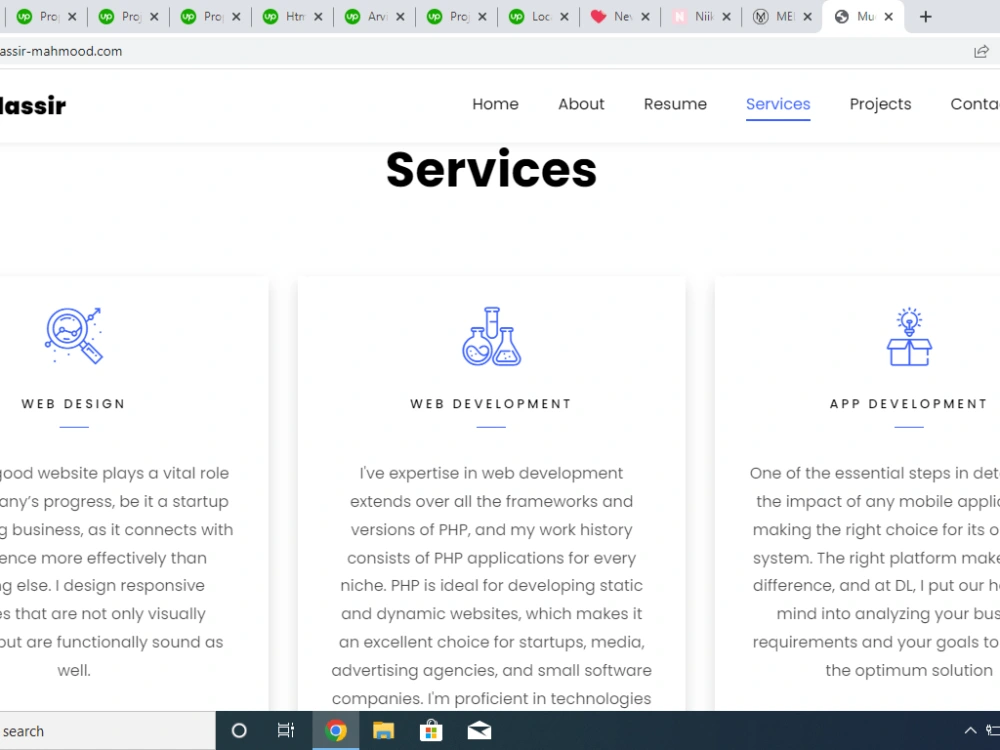The image size is (1000, 750).
Task: Open a new browser tab
Action: pos(925,17)
